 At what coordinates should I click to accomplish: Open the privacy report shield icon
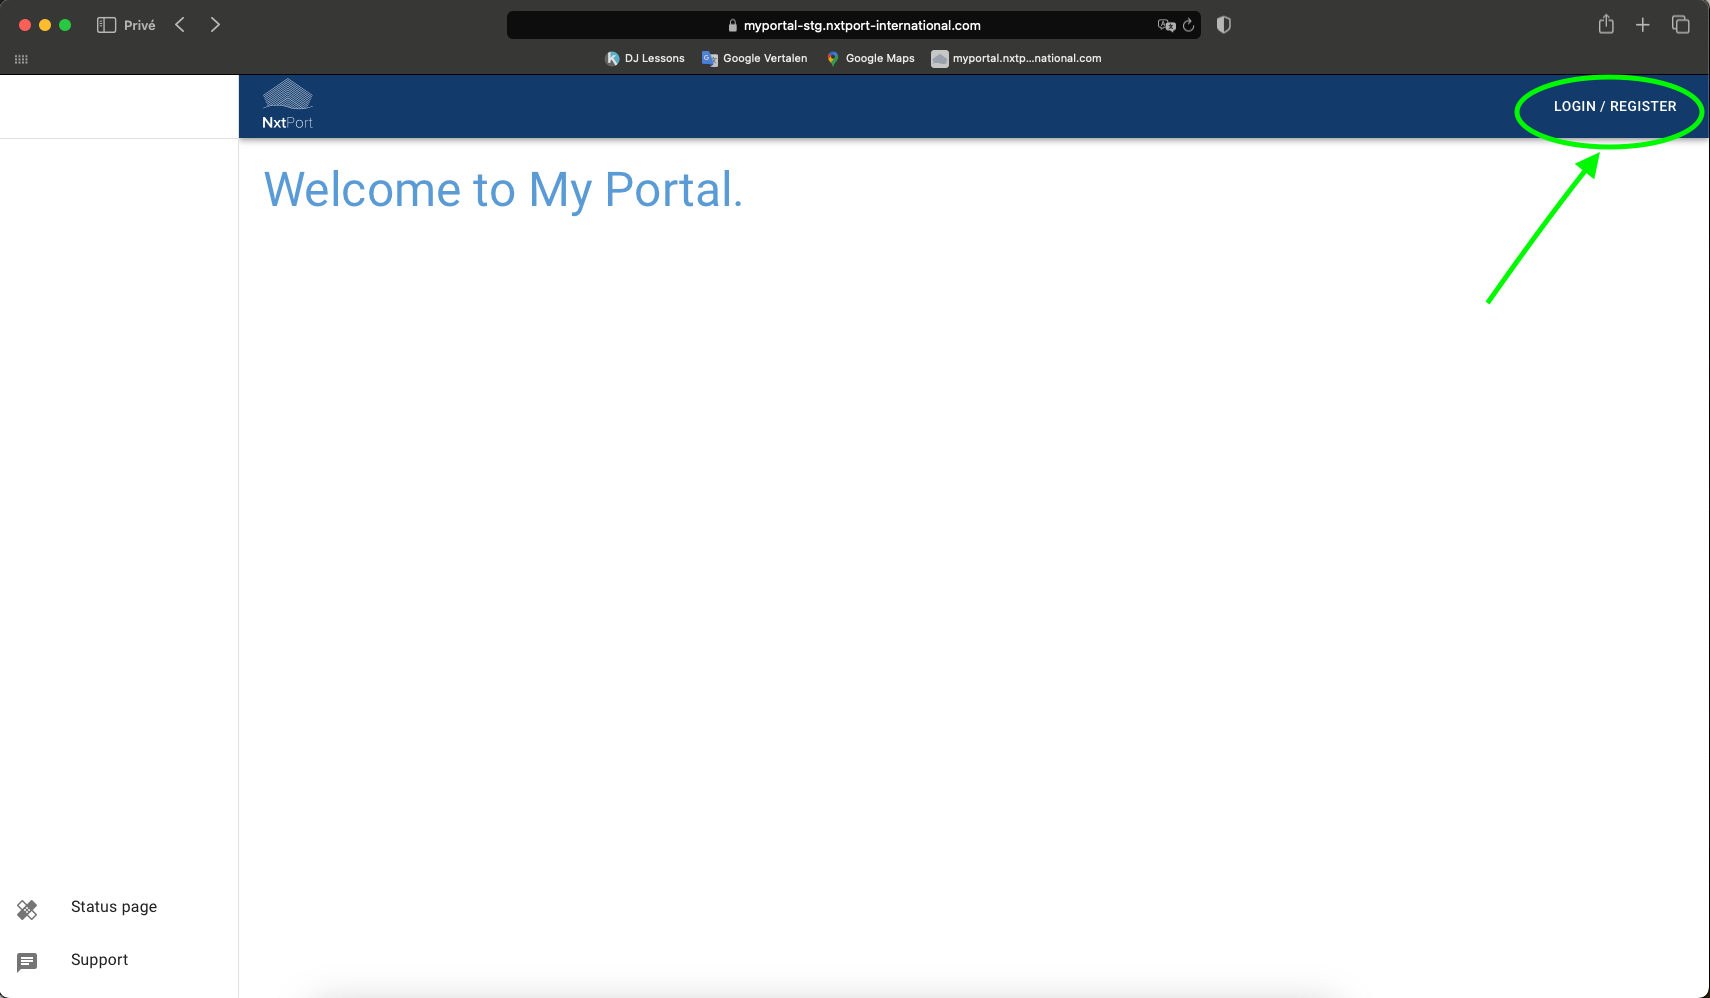coord(1223,25)
